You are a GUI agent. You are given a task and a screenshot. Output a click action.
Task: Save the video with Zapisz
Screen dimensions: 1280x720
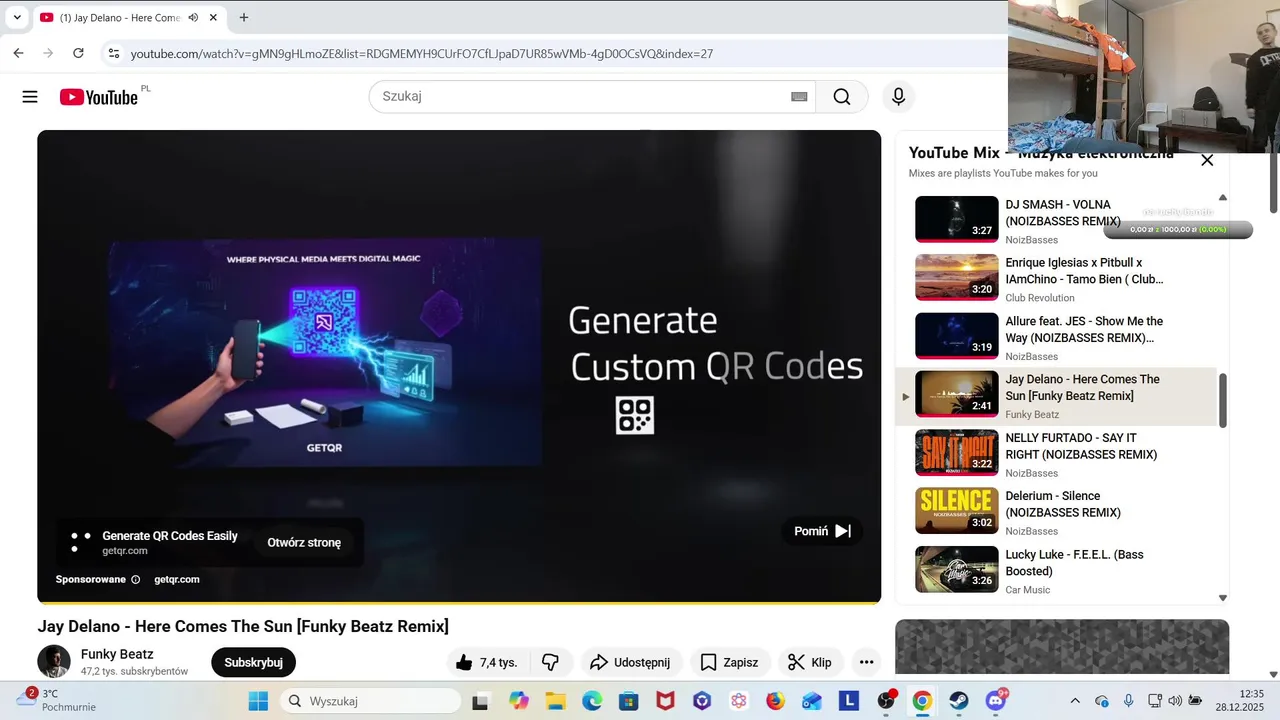click(730, 662)
